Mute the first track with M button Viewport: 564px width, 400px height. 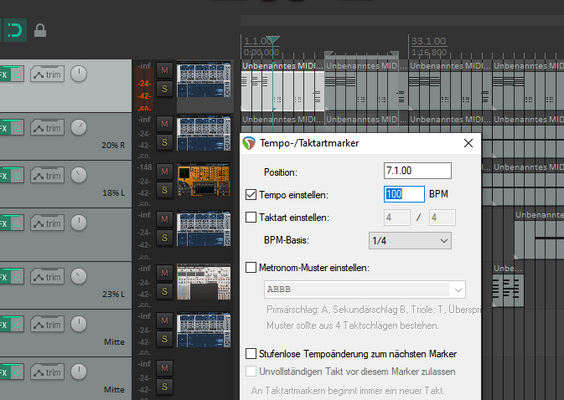pos(164,70)
